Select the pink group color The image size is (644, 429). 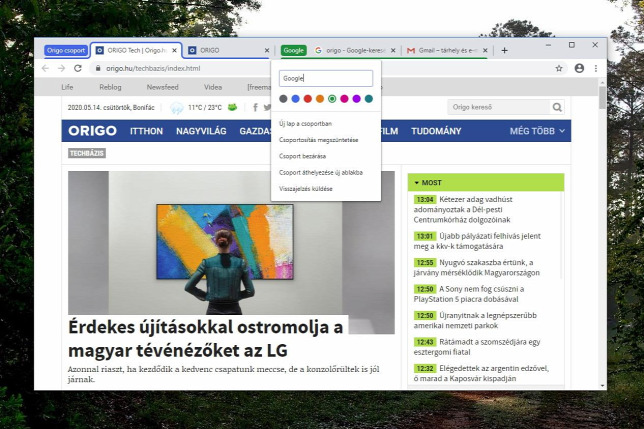tap(344, 99)
